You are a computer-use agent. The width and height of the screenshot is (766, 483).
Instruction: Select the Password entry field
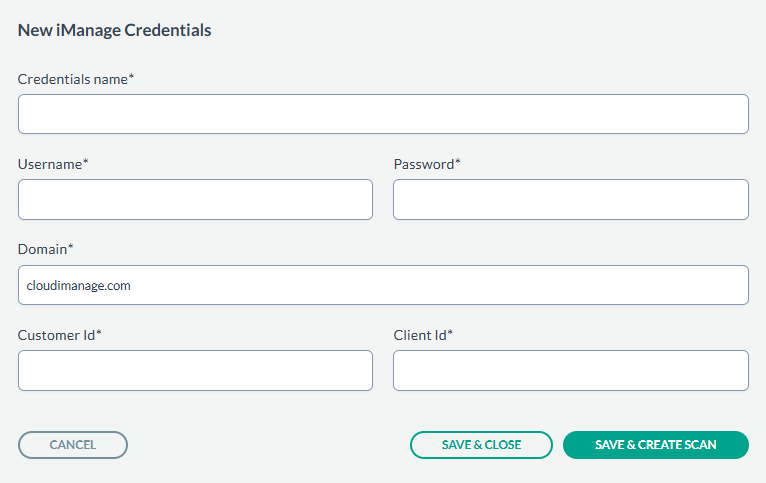(x=570, y=200)
